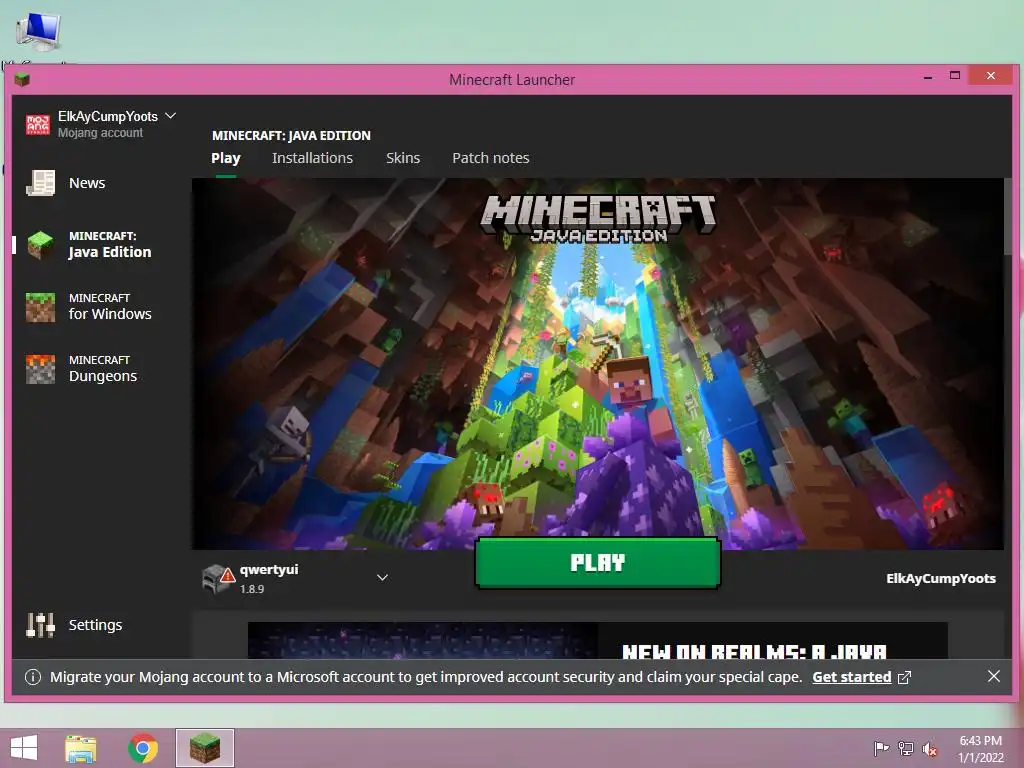Click the 'MINECRAFT: JAVA EDITION' heading text

[291, 135]
